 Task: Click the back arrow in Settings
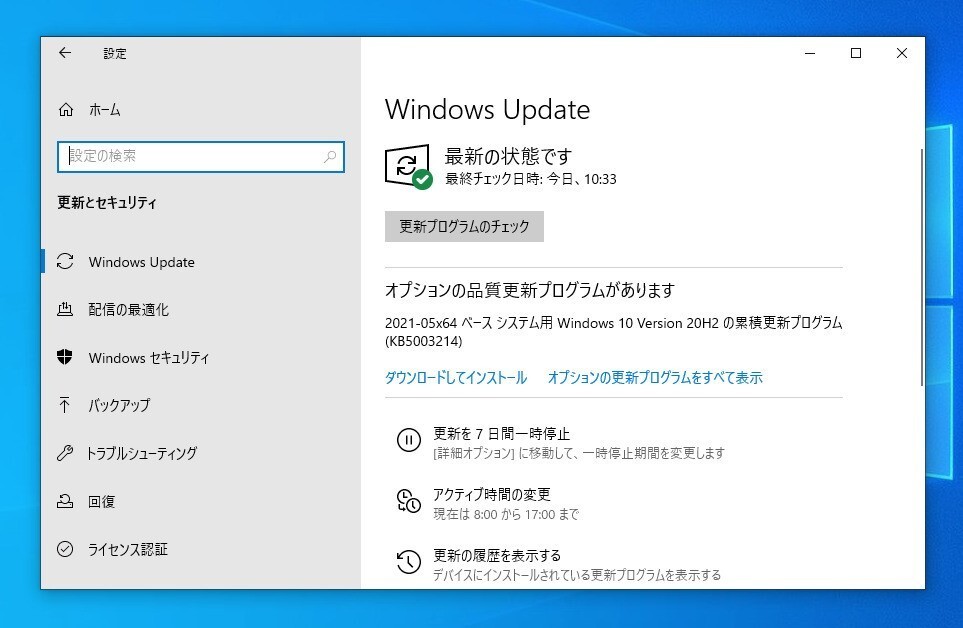click(65, 53)
